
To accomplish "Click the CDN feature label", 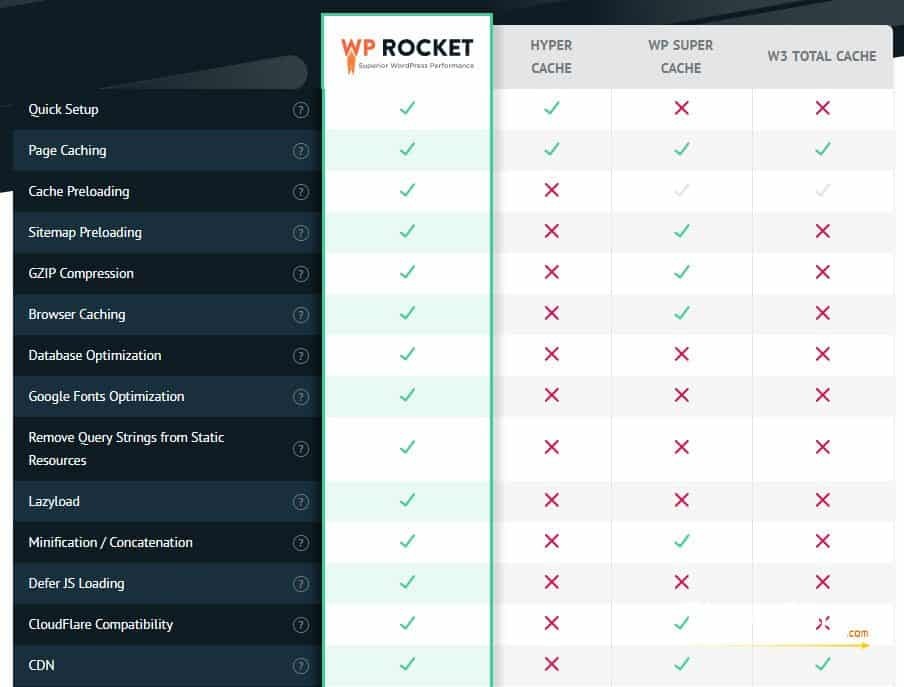I will click(42, 666).
